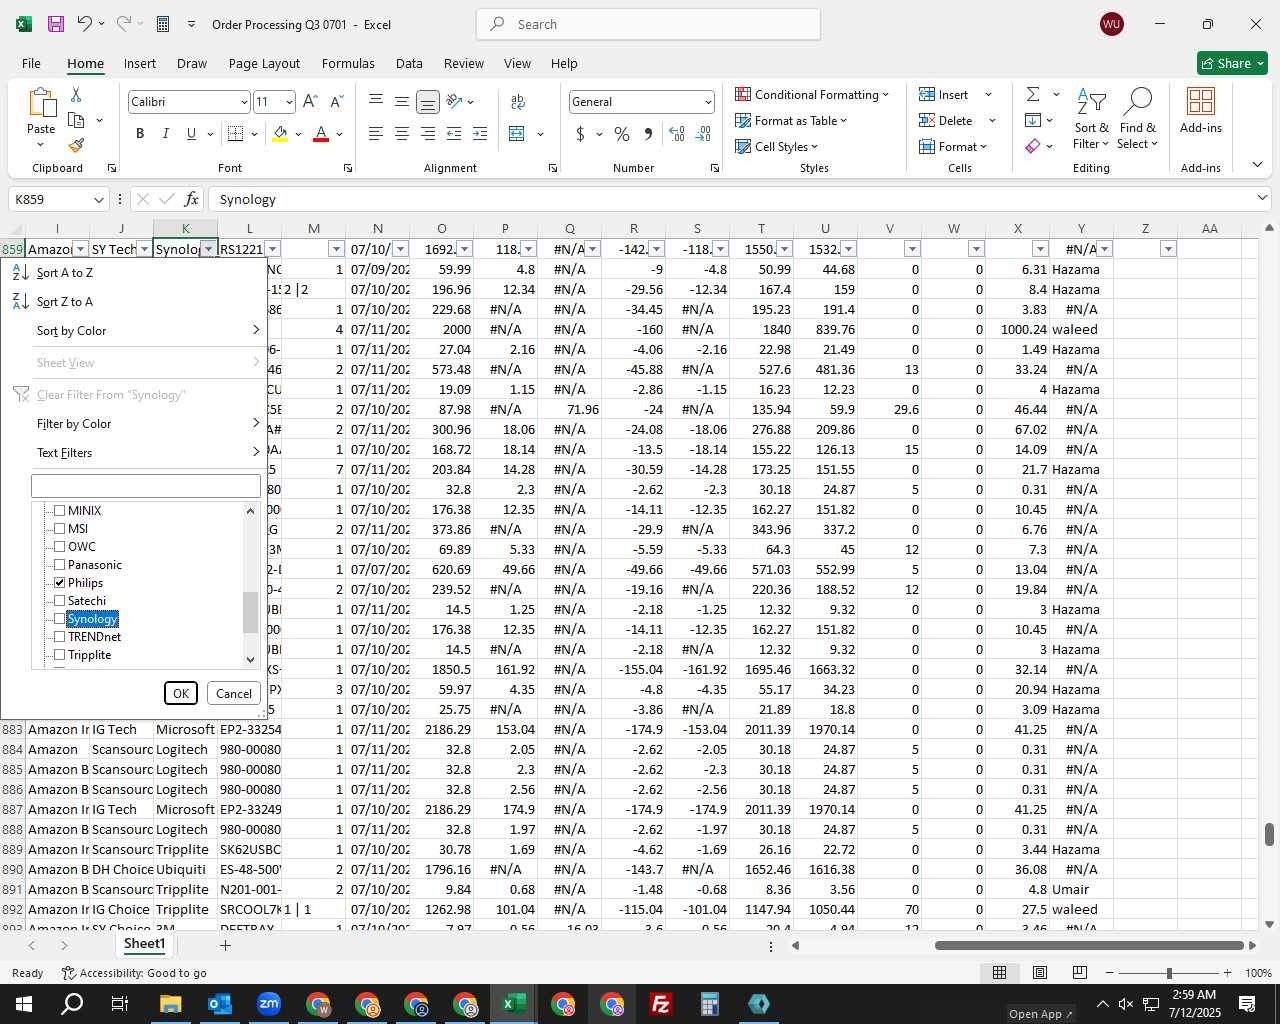Click the Calculator icon in quick access toolbar

point(163,24)
